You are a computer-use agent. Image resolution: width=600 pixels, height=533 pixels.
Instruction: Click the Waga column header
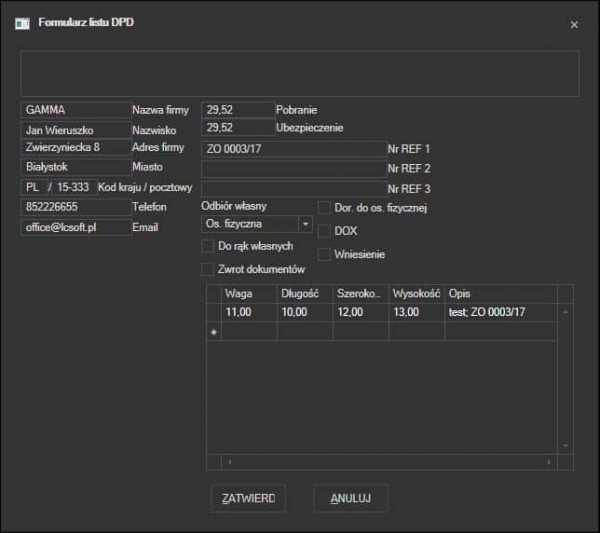pos(249,294)
